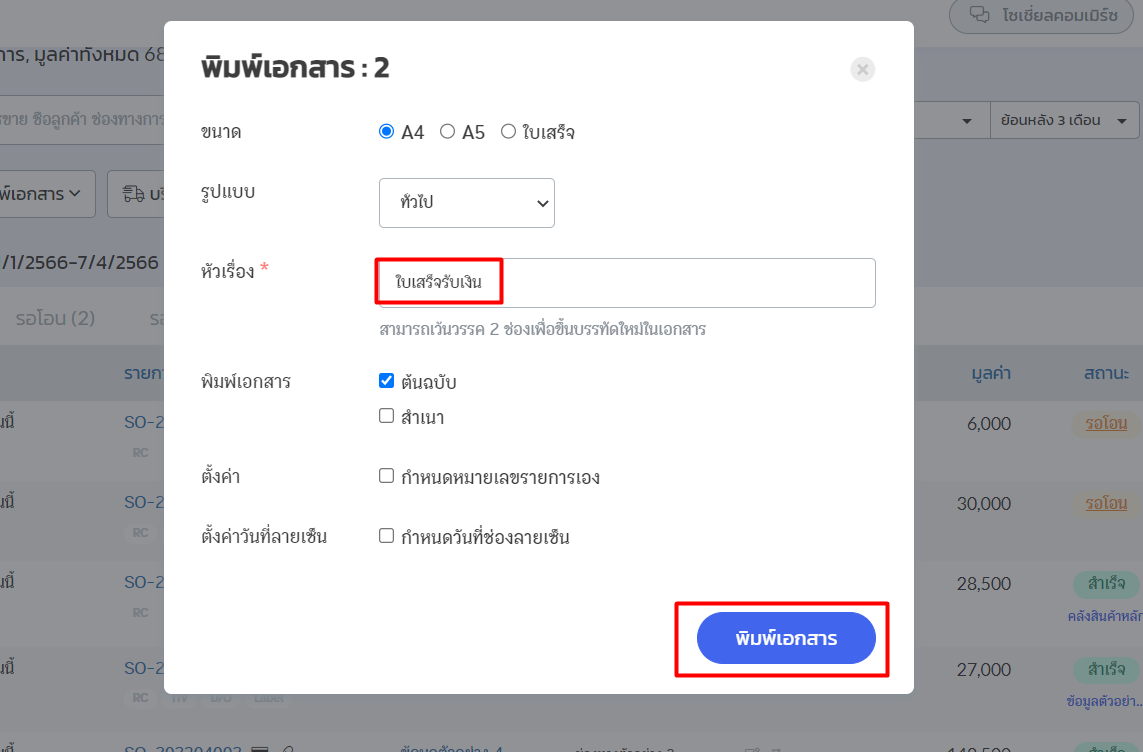The image size is (1143, 752).
Task: Open the รูปแบบ dropdown showing ทั่วไป
Action: pyautogui.click(x=467, y=203)
